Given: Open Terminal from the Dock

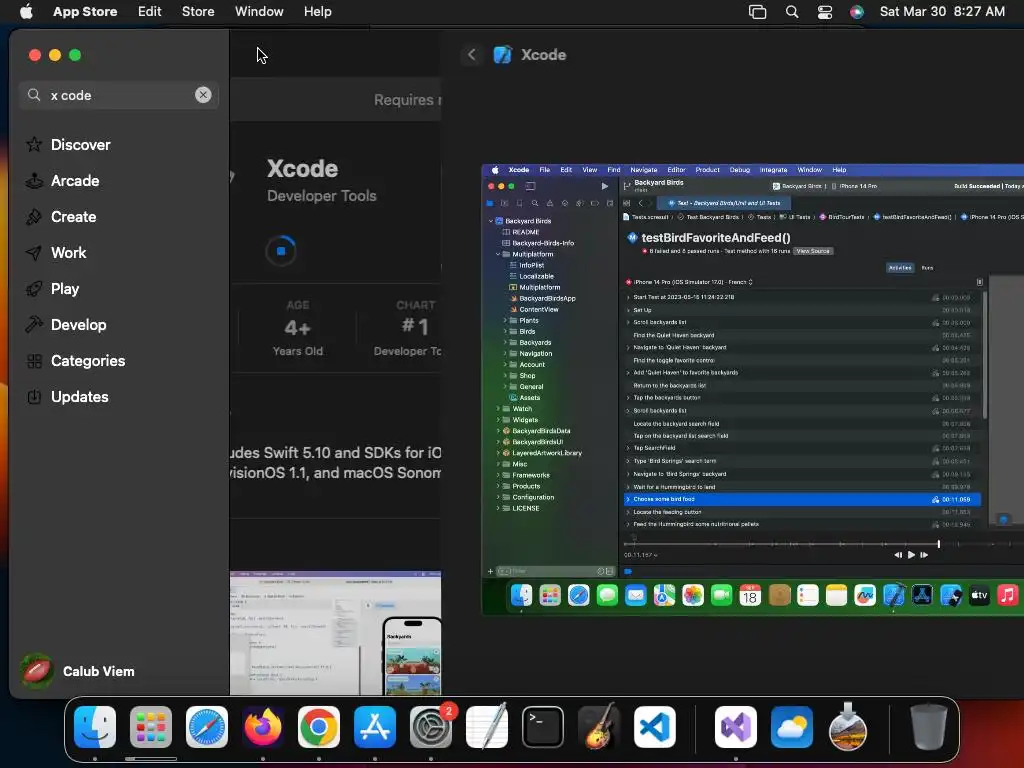Looking at the screenshot, I should (543, 727).
